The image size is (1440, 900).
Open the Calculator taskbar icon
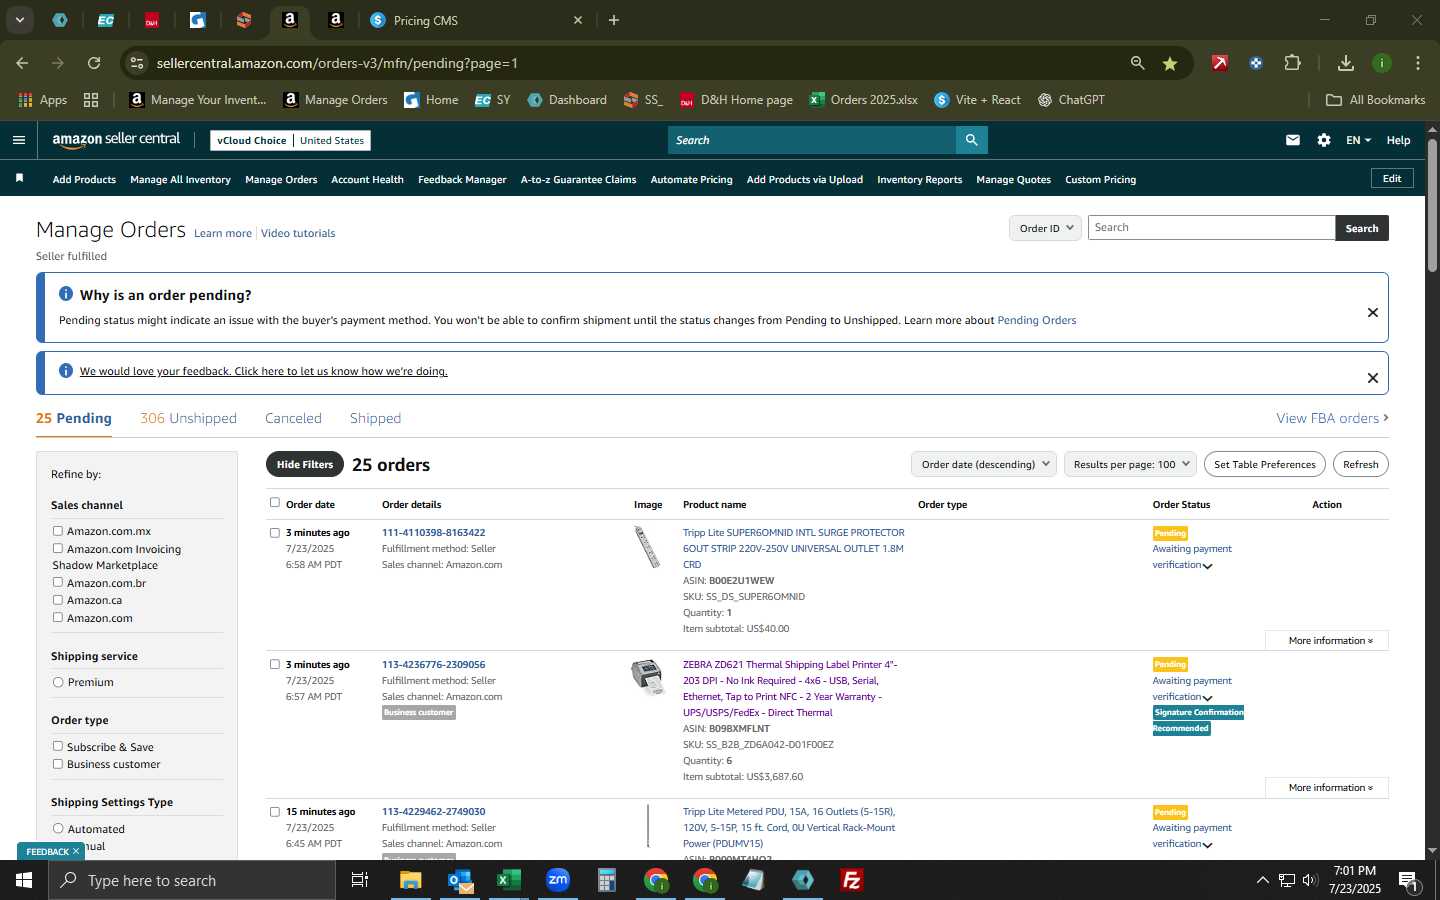click(x=606, y=880)
